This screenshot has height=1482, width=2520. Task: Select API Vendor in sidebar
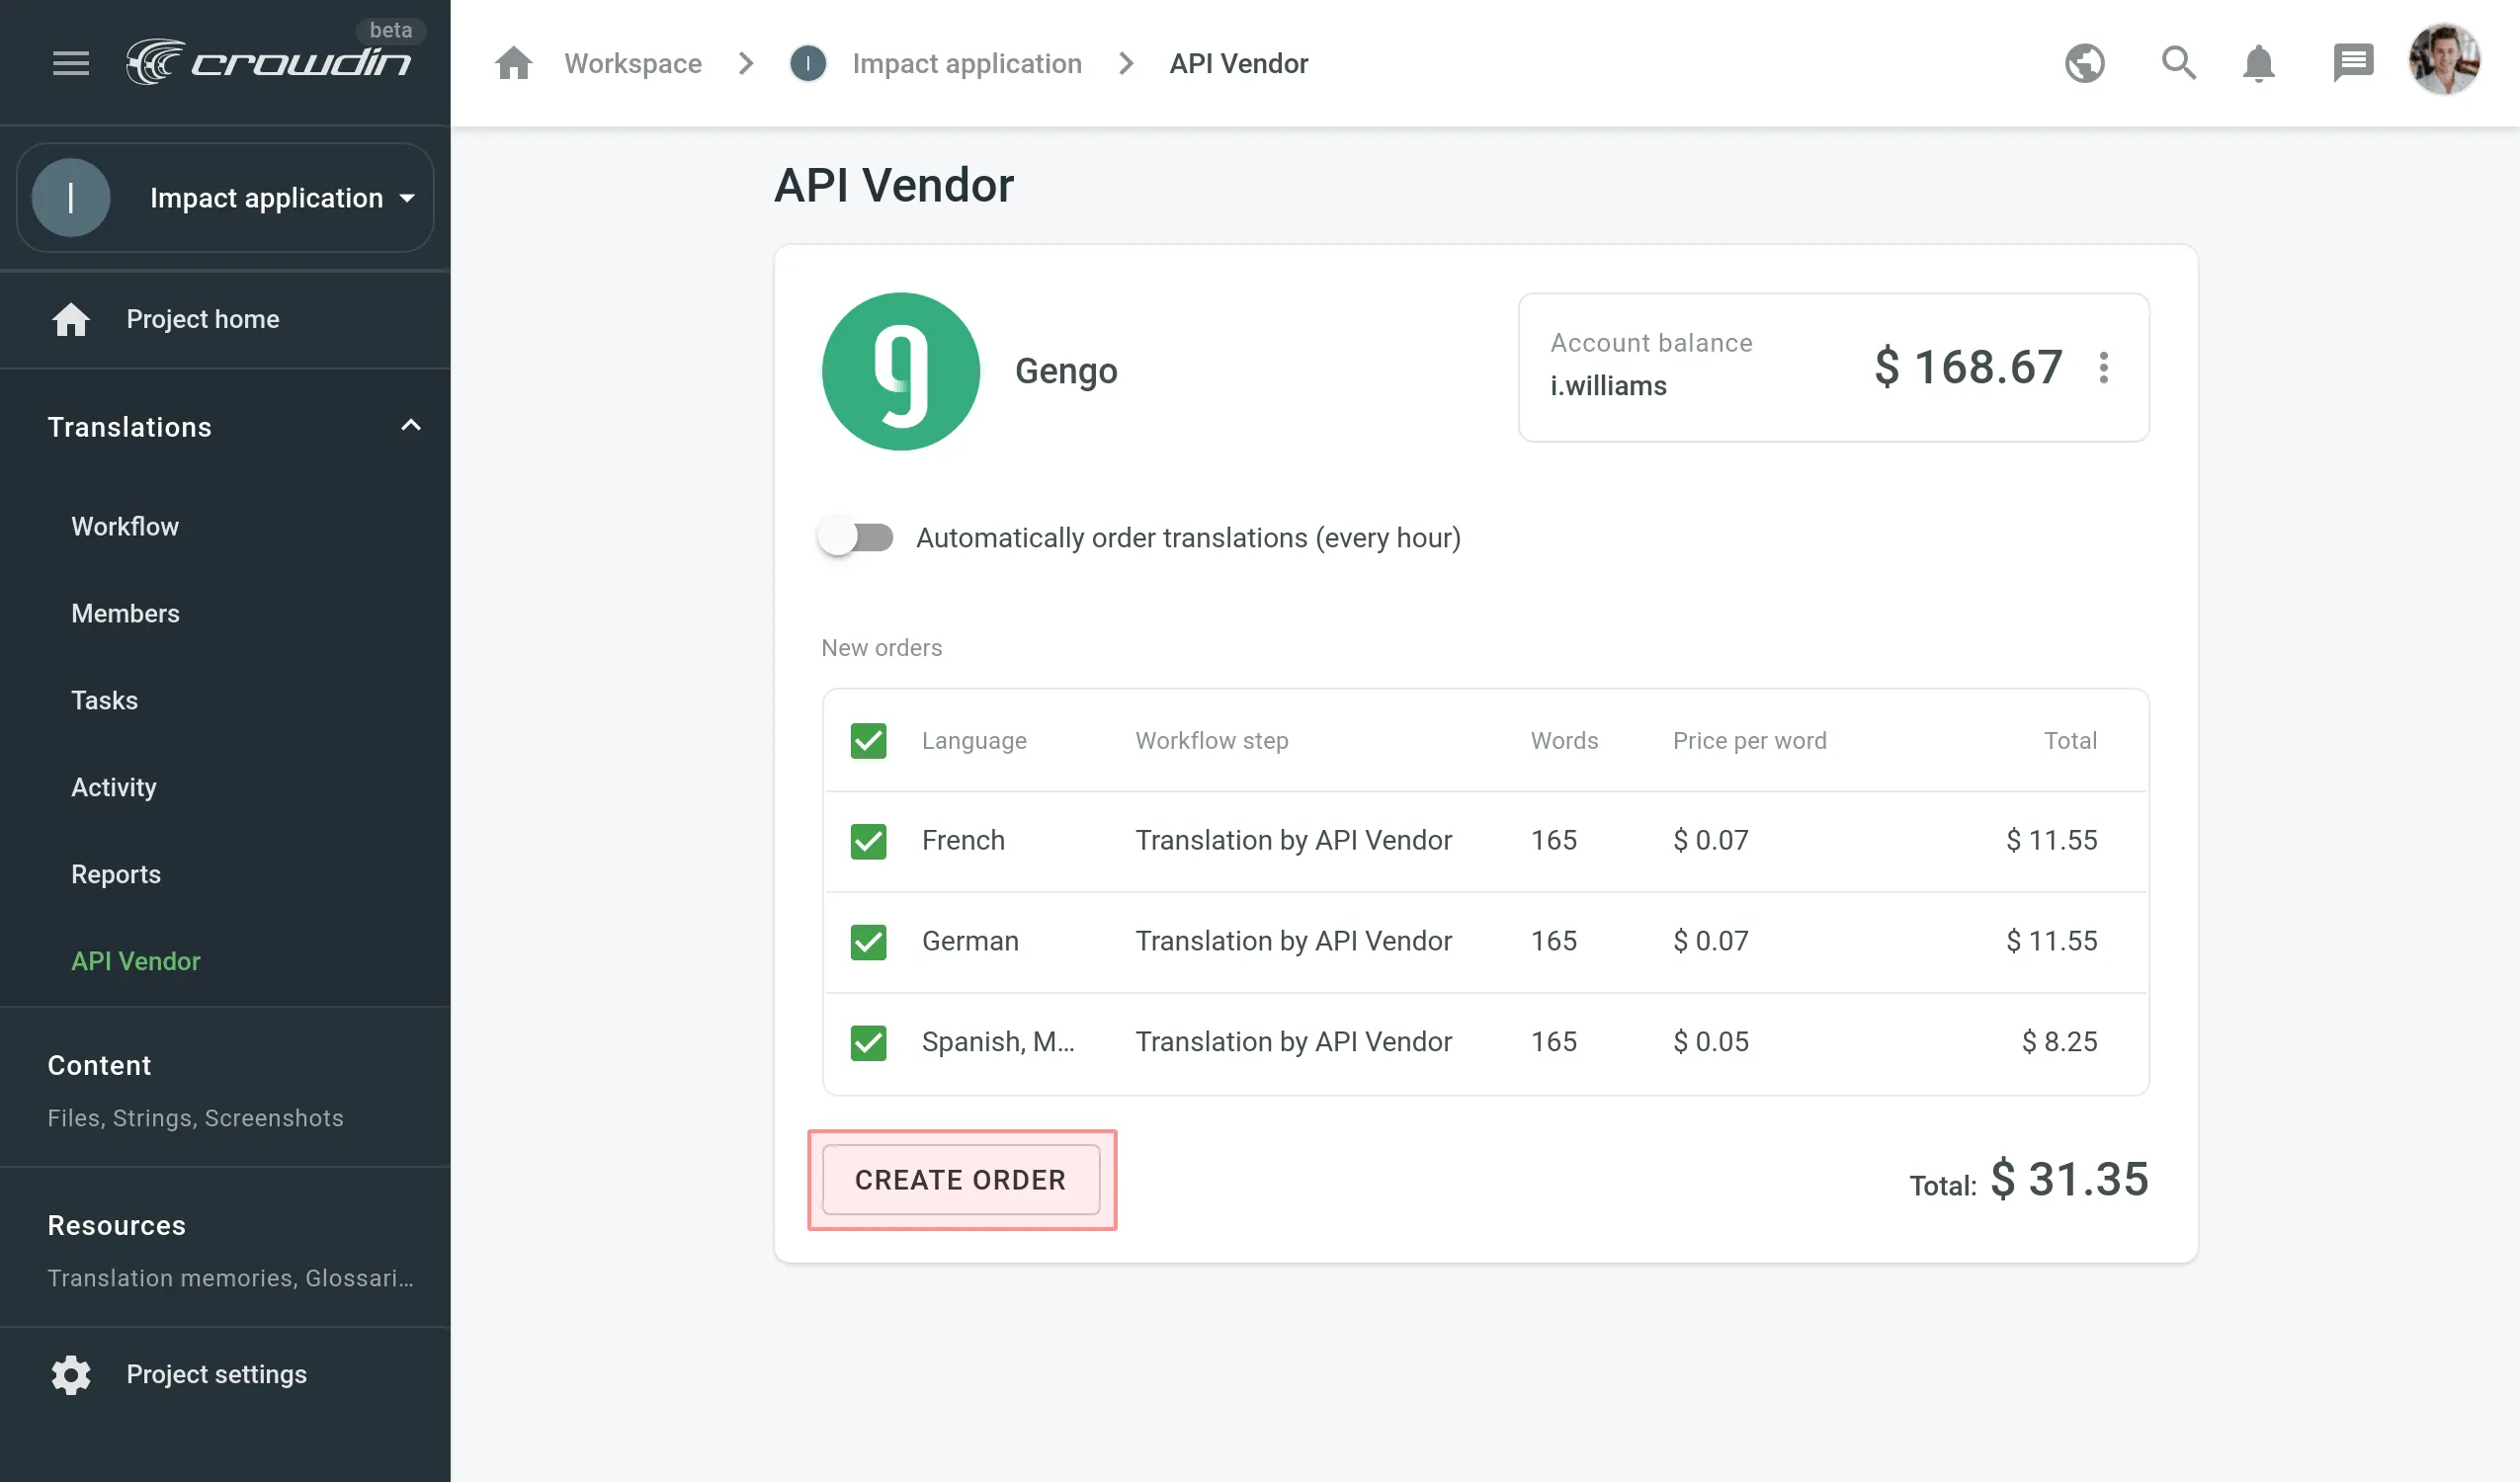tap(136, 961)
